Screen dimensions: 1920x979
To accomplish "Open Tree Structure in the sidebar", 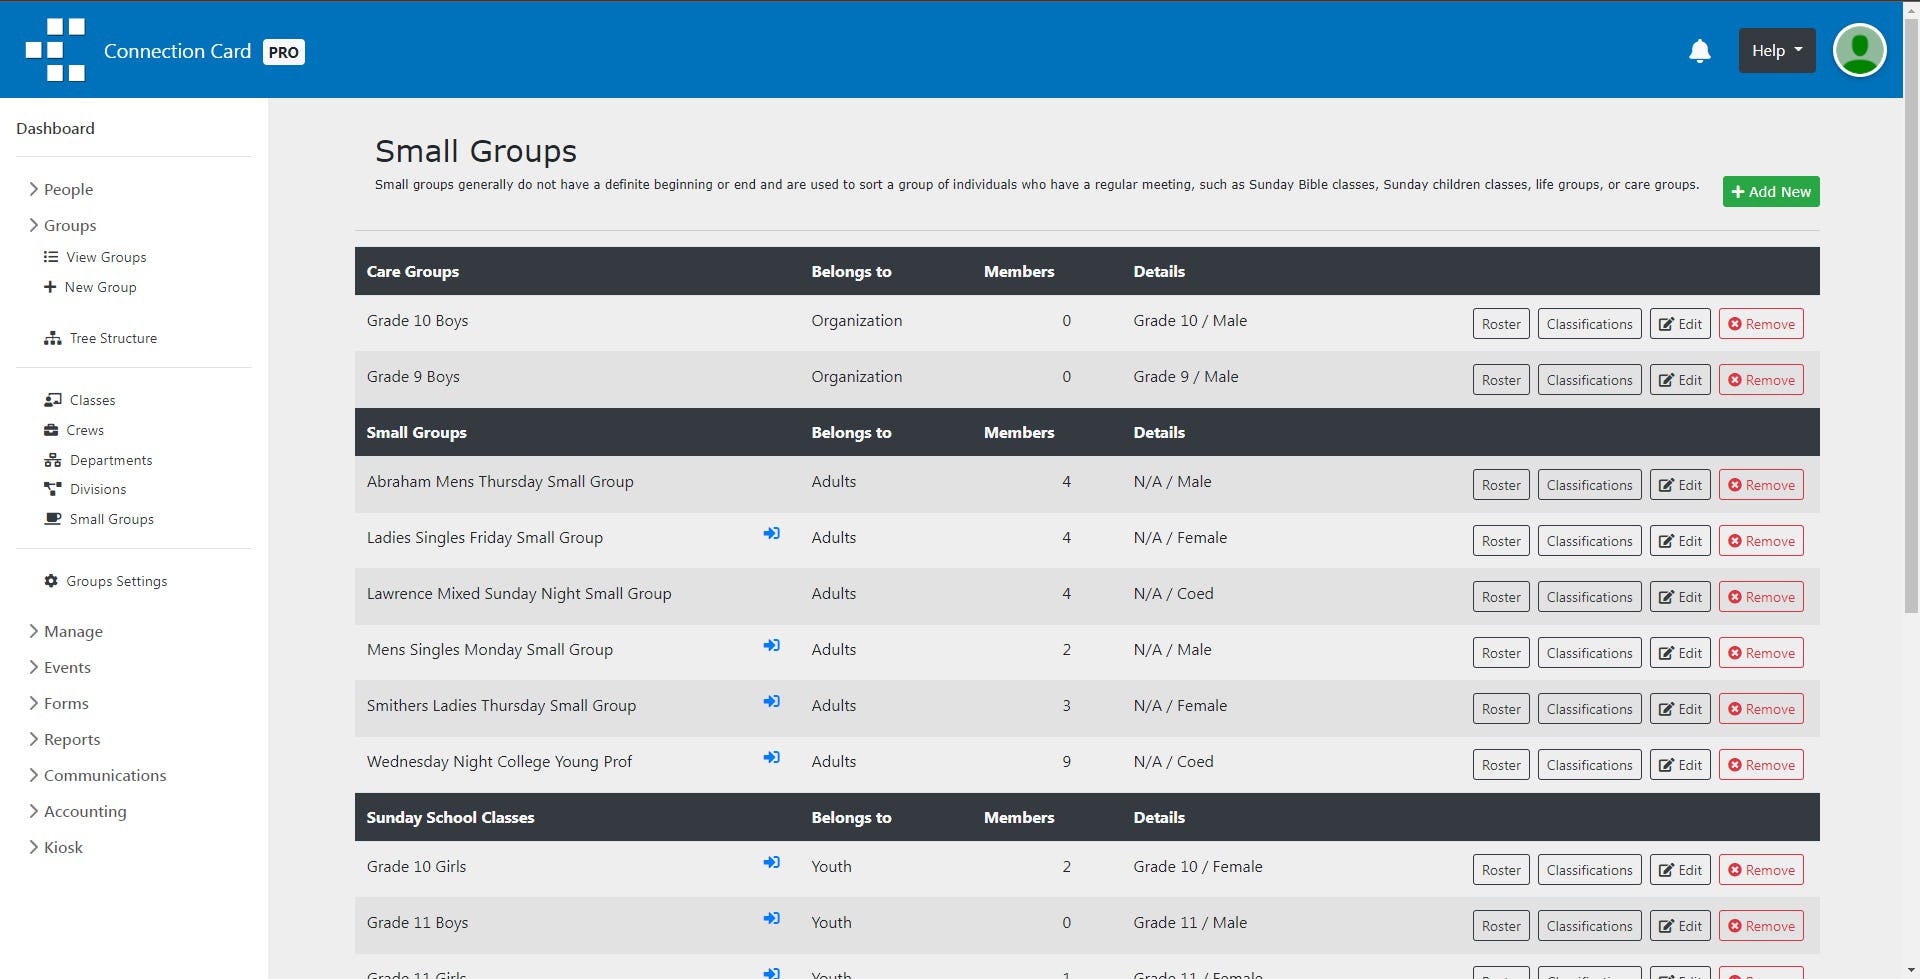I will pyautogui.click(x=100, y=338).
